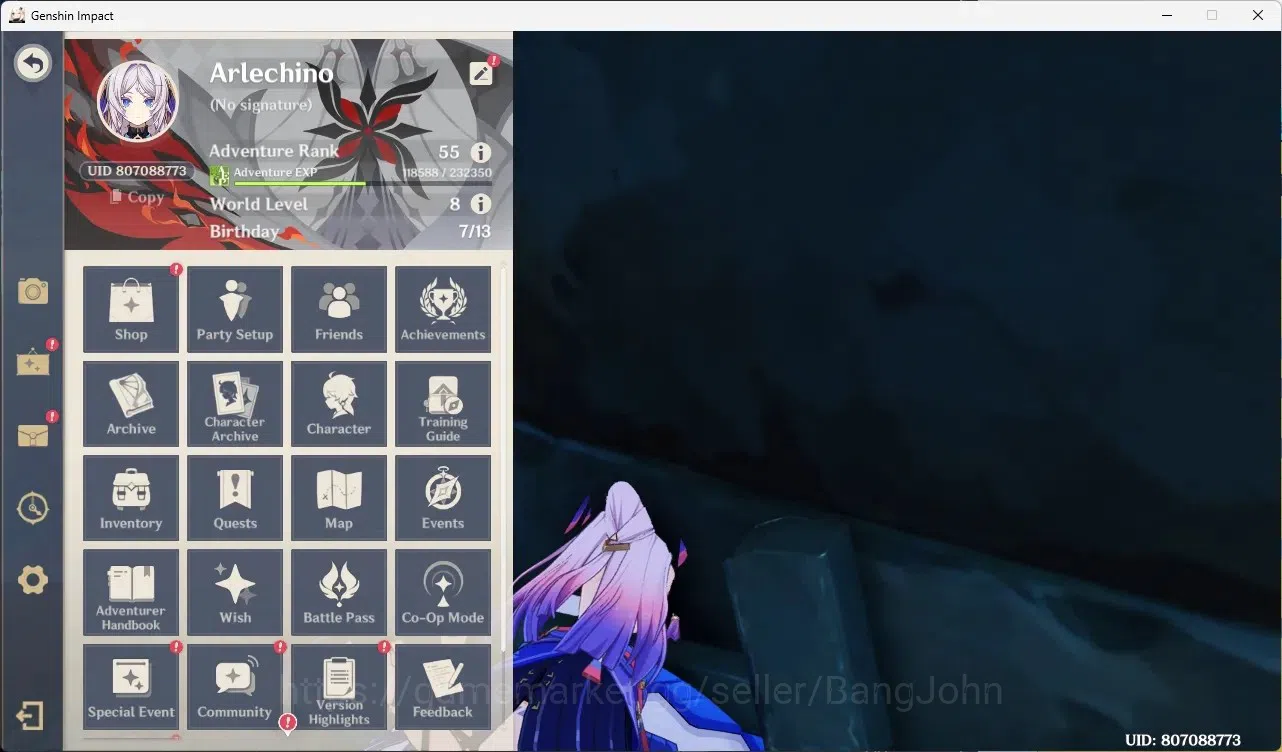
Task: Open the Special Event tile
Action: [x=131, y=686]
